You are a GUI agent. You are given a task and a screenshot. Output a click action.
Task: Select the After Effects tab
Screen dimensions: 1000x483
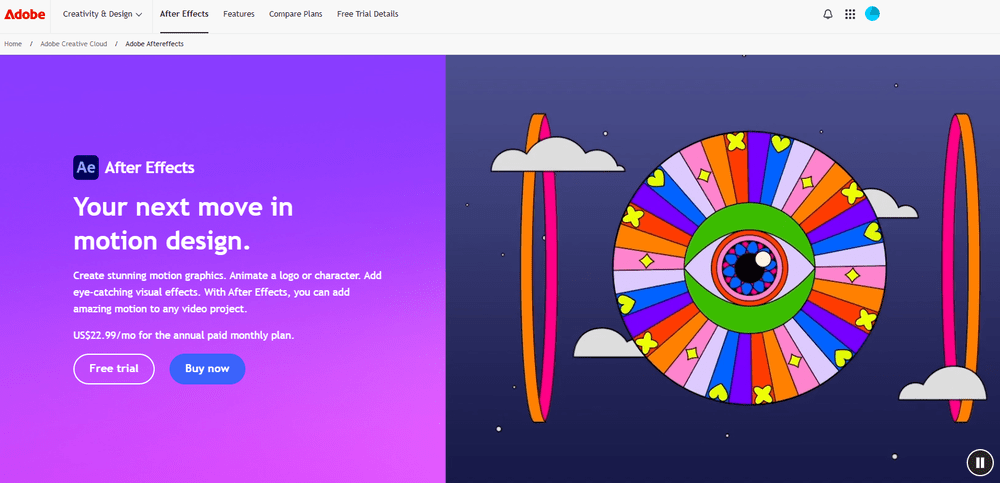coord(184,14)
